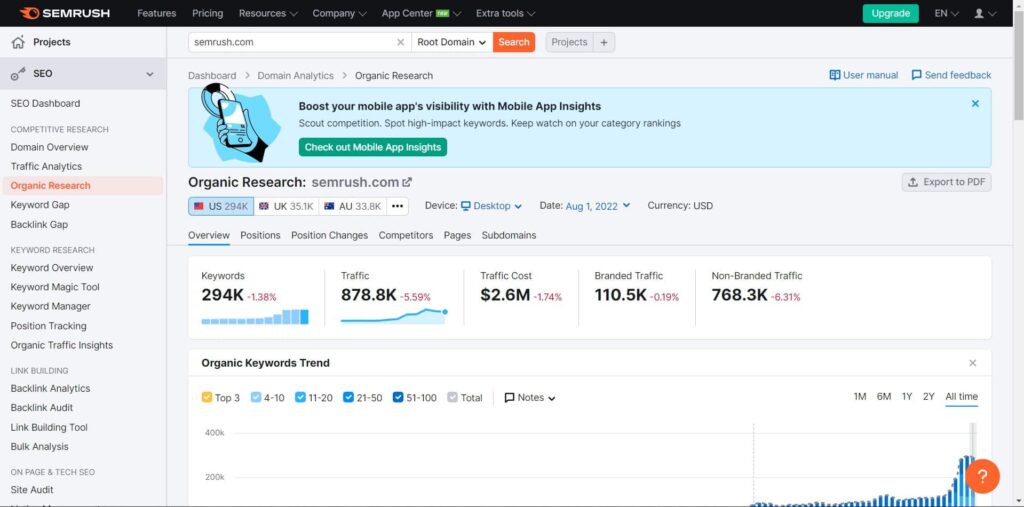Select the All time range
1024x507 pixels.
(961, 397)
